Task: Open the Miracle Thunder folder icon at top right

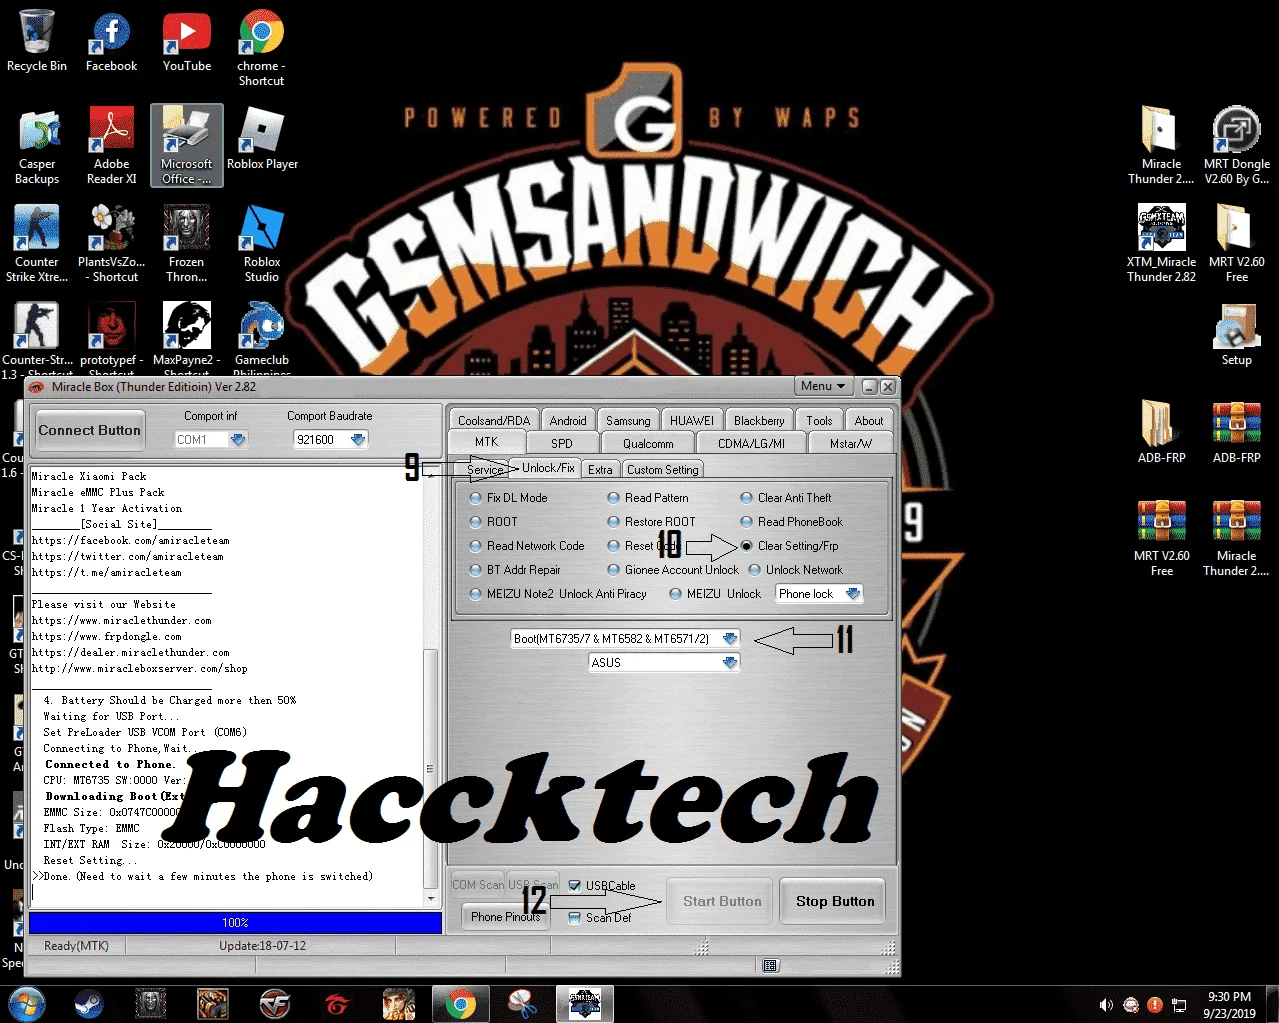Action: (1161, 146)
